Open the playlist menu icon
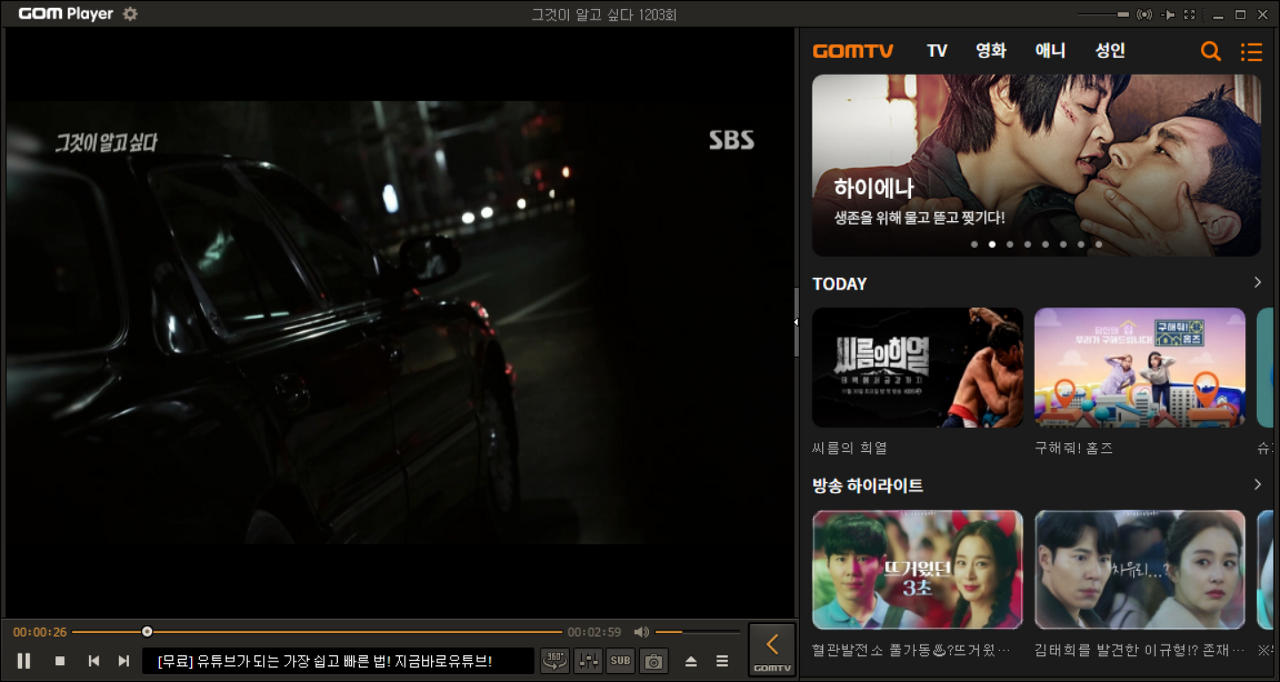Screen dimensions: 1280x682 [x=722, y=661]
